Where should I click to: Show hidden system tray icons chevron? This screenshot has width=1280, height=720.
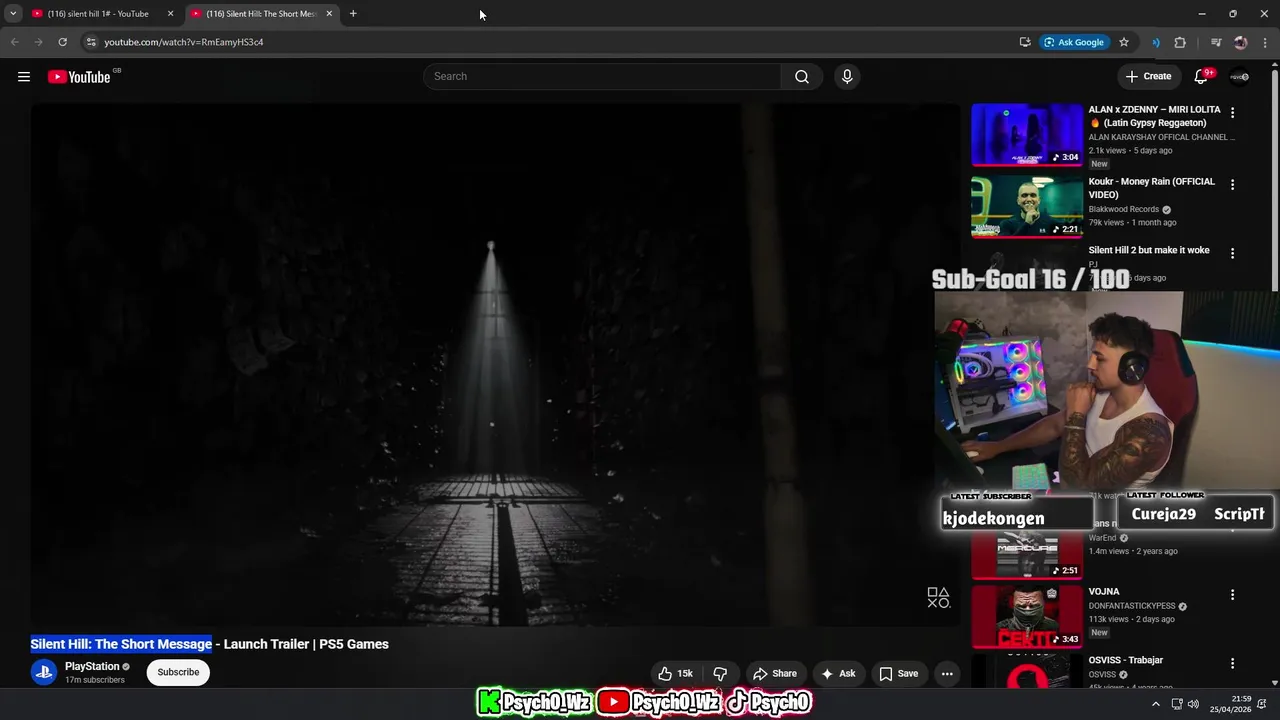point(1156,704)
